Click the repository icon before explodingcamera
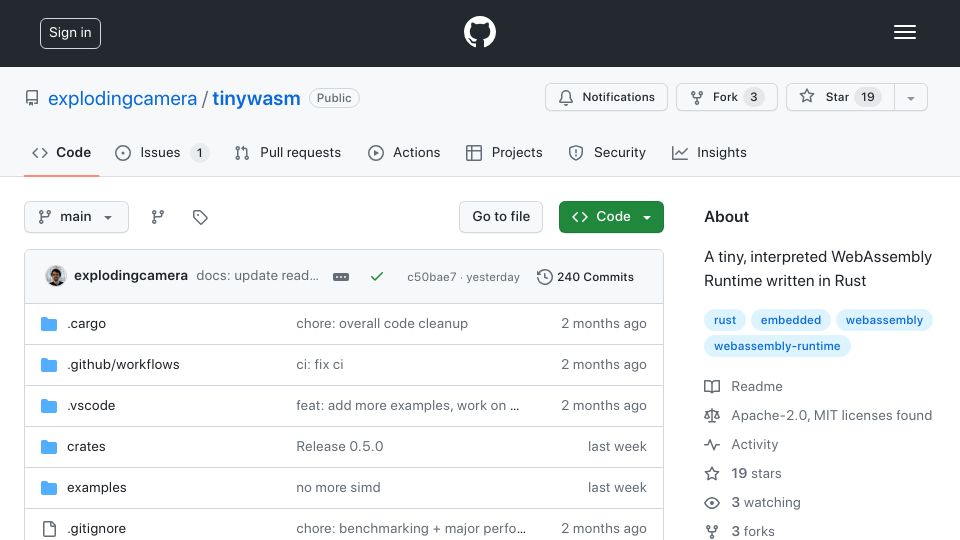The height and width of the screenshot is (540, 960). click(32, 98)
